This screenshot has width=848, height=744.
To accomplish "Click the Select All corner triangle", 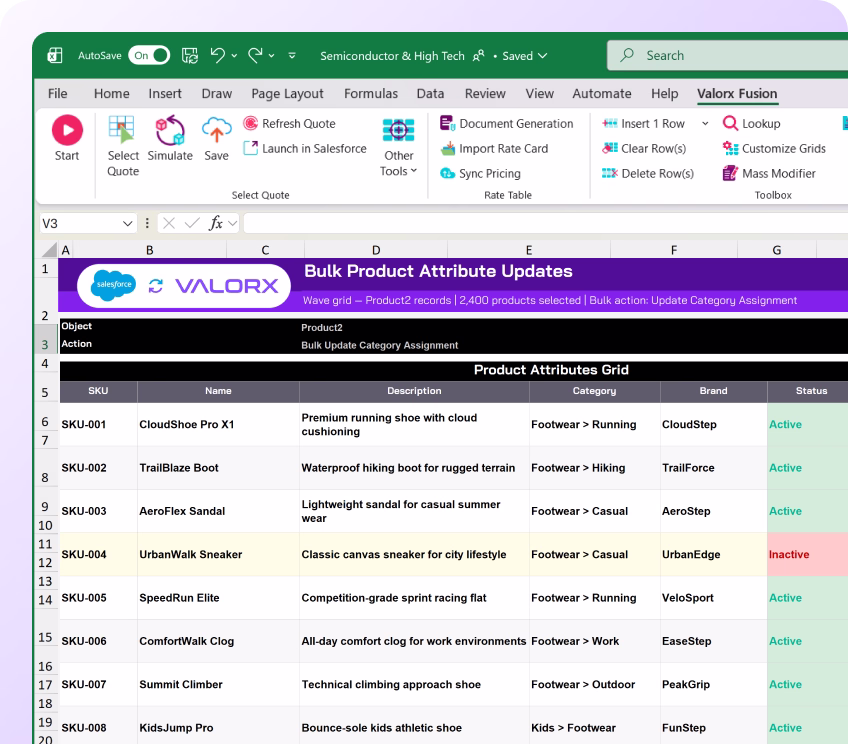I will pos(49,250).
